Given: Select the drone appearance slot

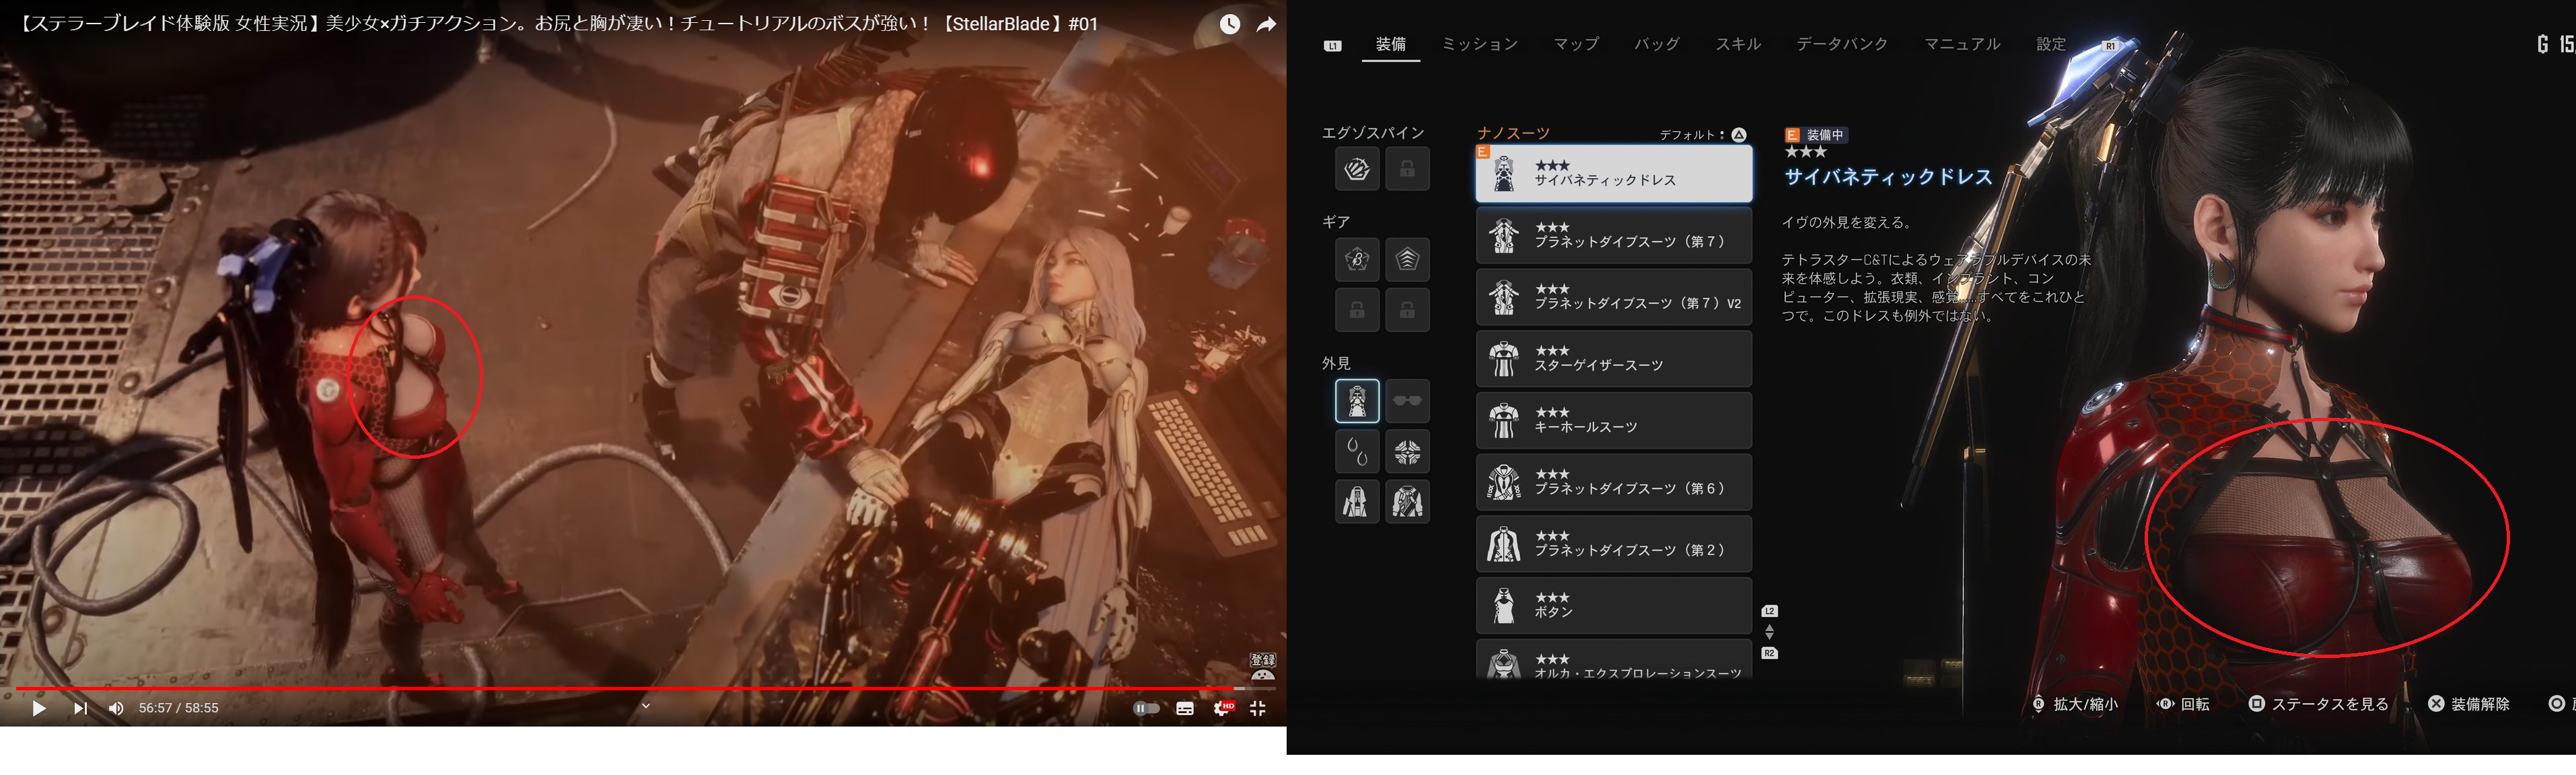Looking at the screenshot, I should point(1407,452).
